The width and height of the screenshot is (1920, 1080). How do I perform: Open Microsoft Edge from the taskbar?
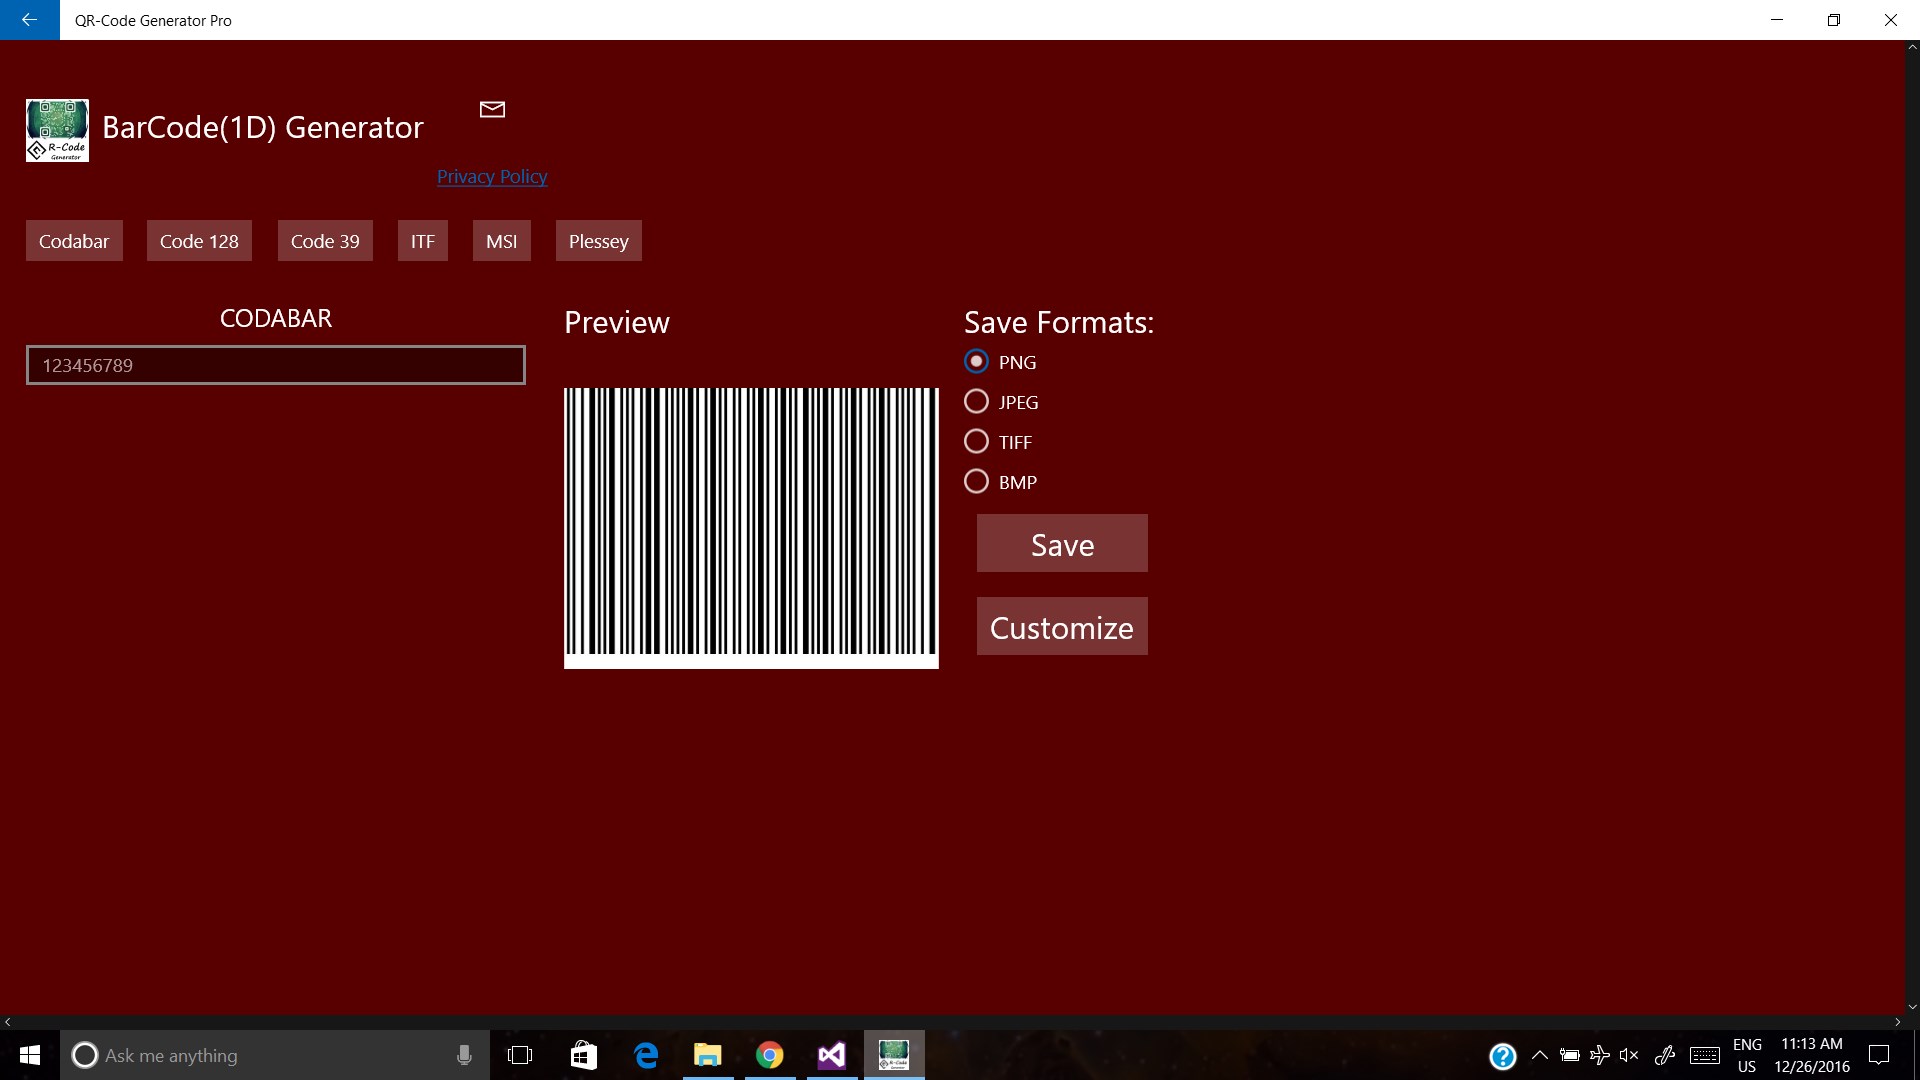coord(646,1055)
